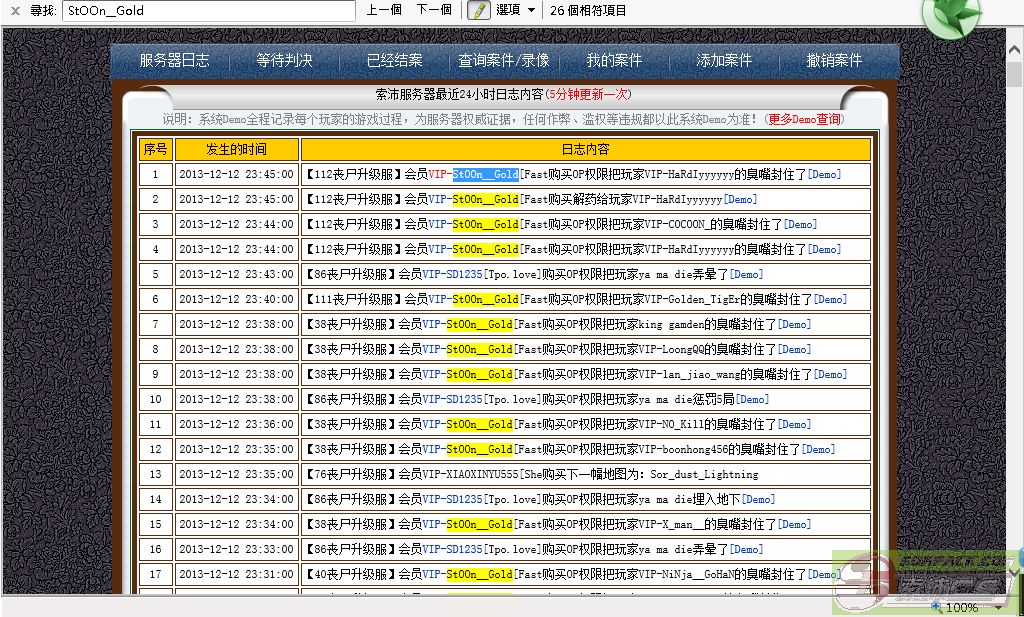This screenshot has height=617, width=1024.
Task: Switch to the 等待判决 tab
Action: [x=284, y=60]
